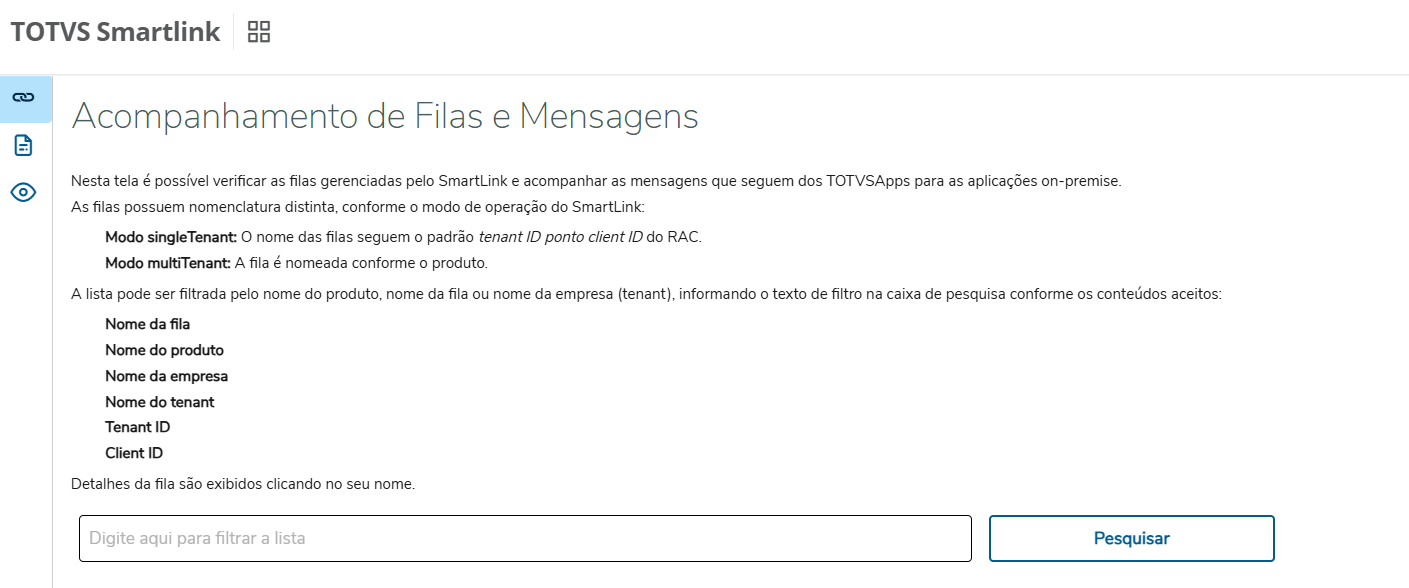The height and width of the screenshot is (588, 1409).
Task: Select the chain link sidebar icon
Action: pyautogui.click(x=23, y=98)
